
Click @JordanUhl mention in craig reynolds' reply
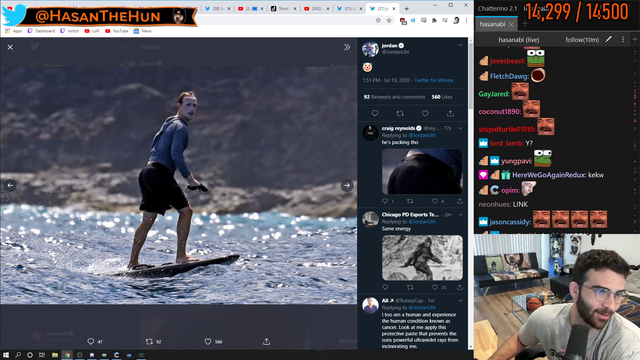click(x=422, y=135)
